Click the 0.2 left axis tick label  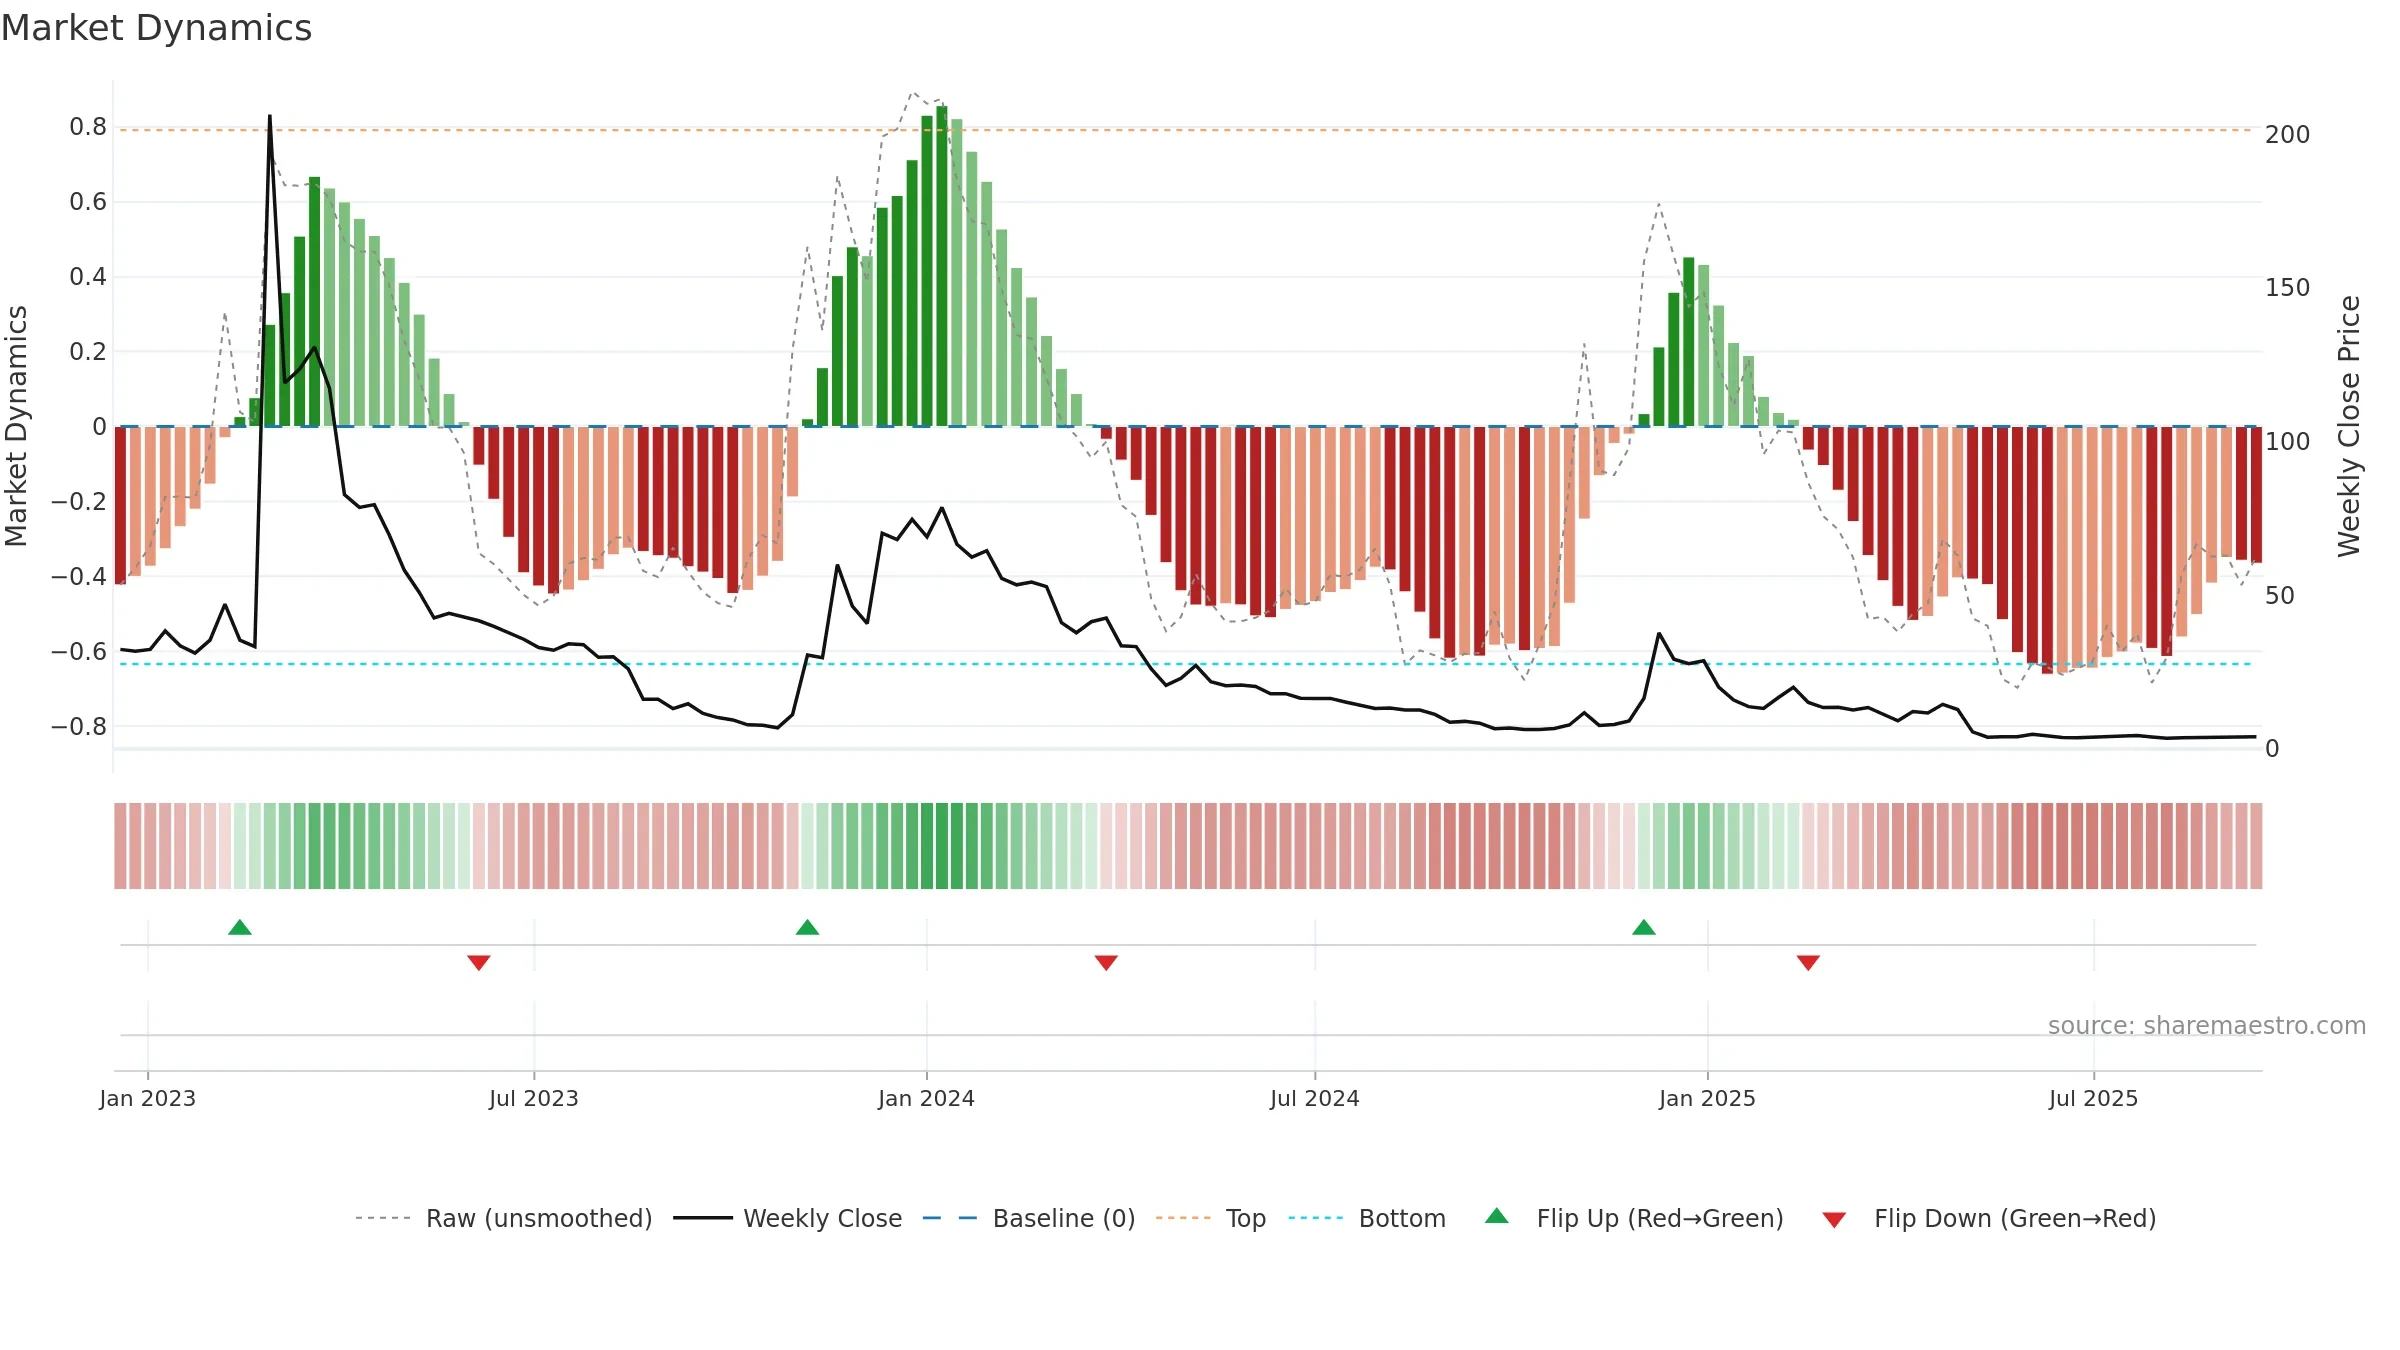[88, 352]
